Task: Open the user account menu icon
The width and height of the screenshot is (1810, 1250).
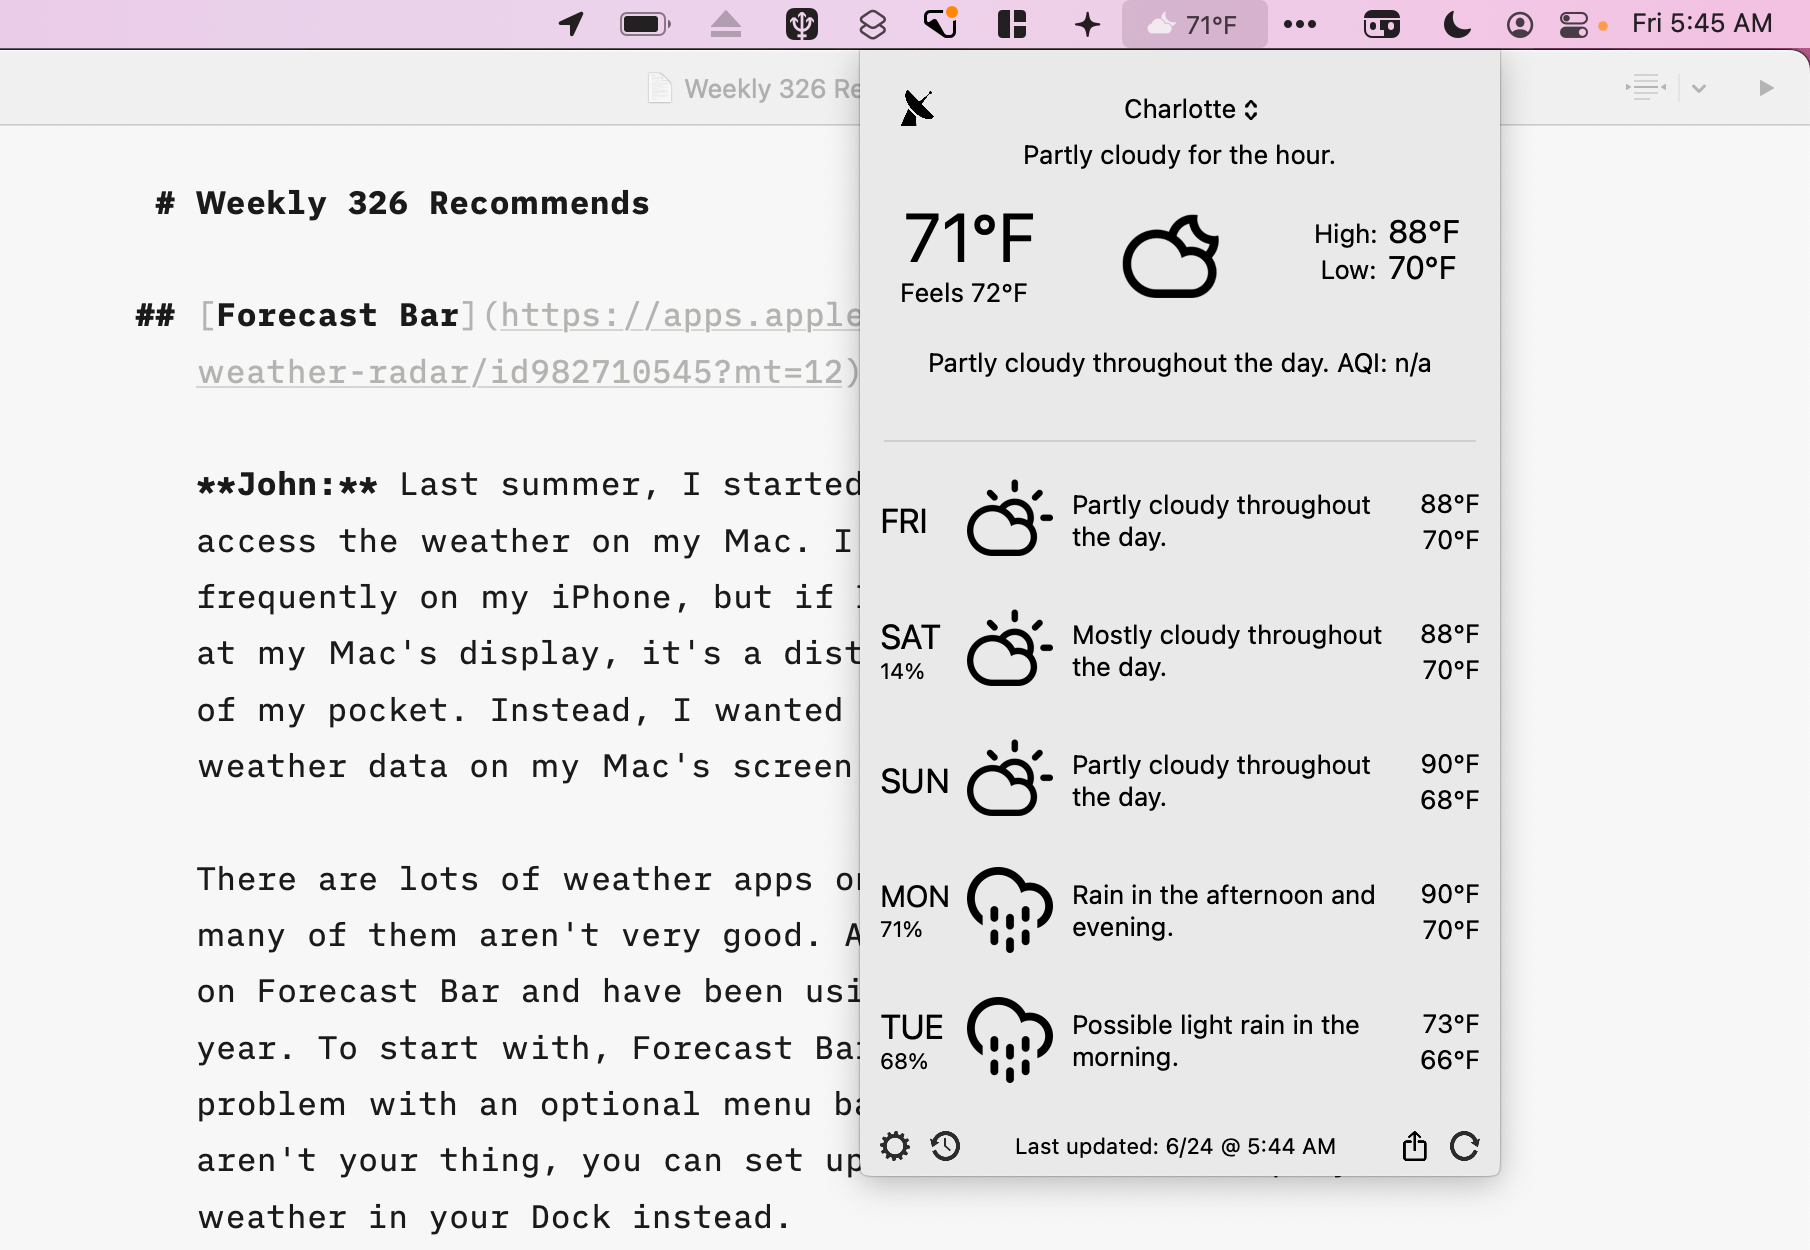Action: (1520, 24)
